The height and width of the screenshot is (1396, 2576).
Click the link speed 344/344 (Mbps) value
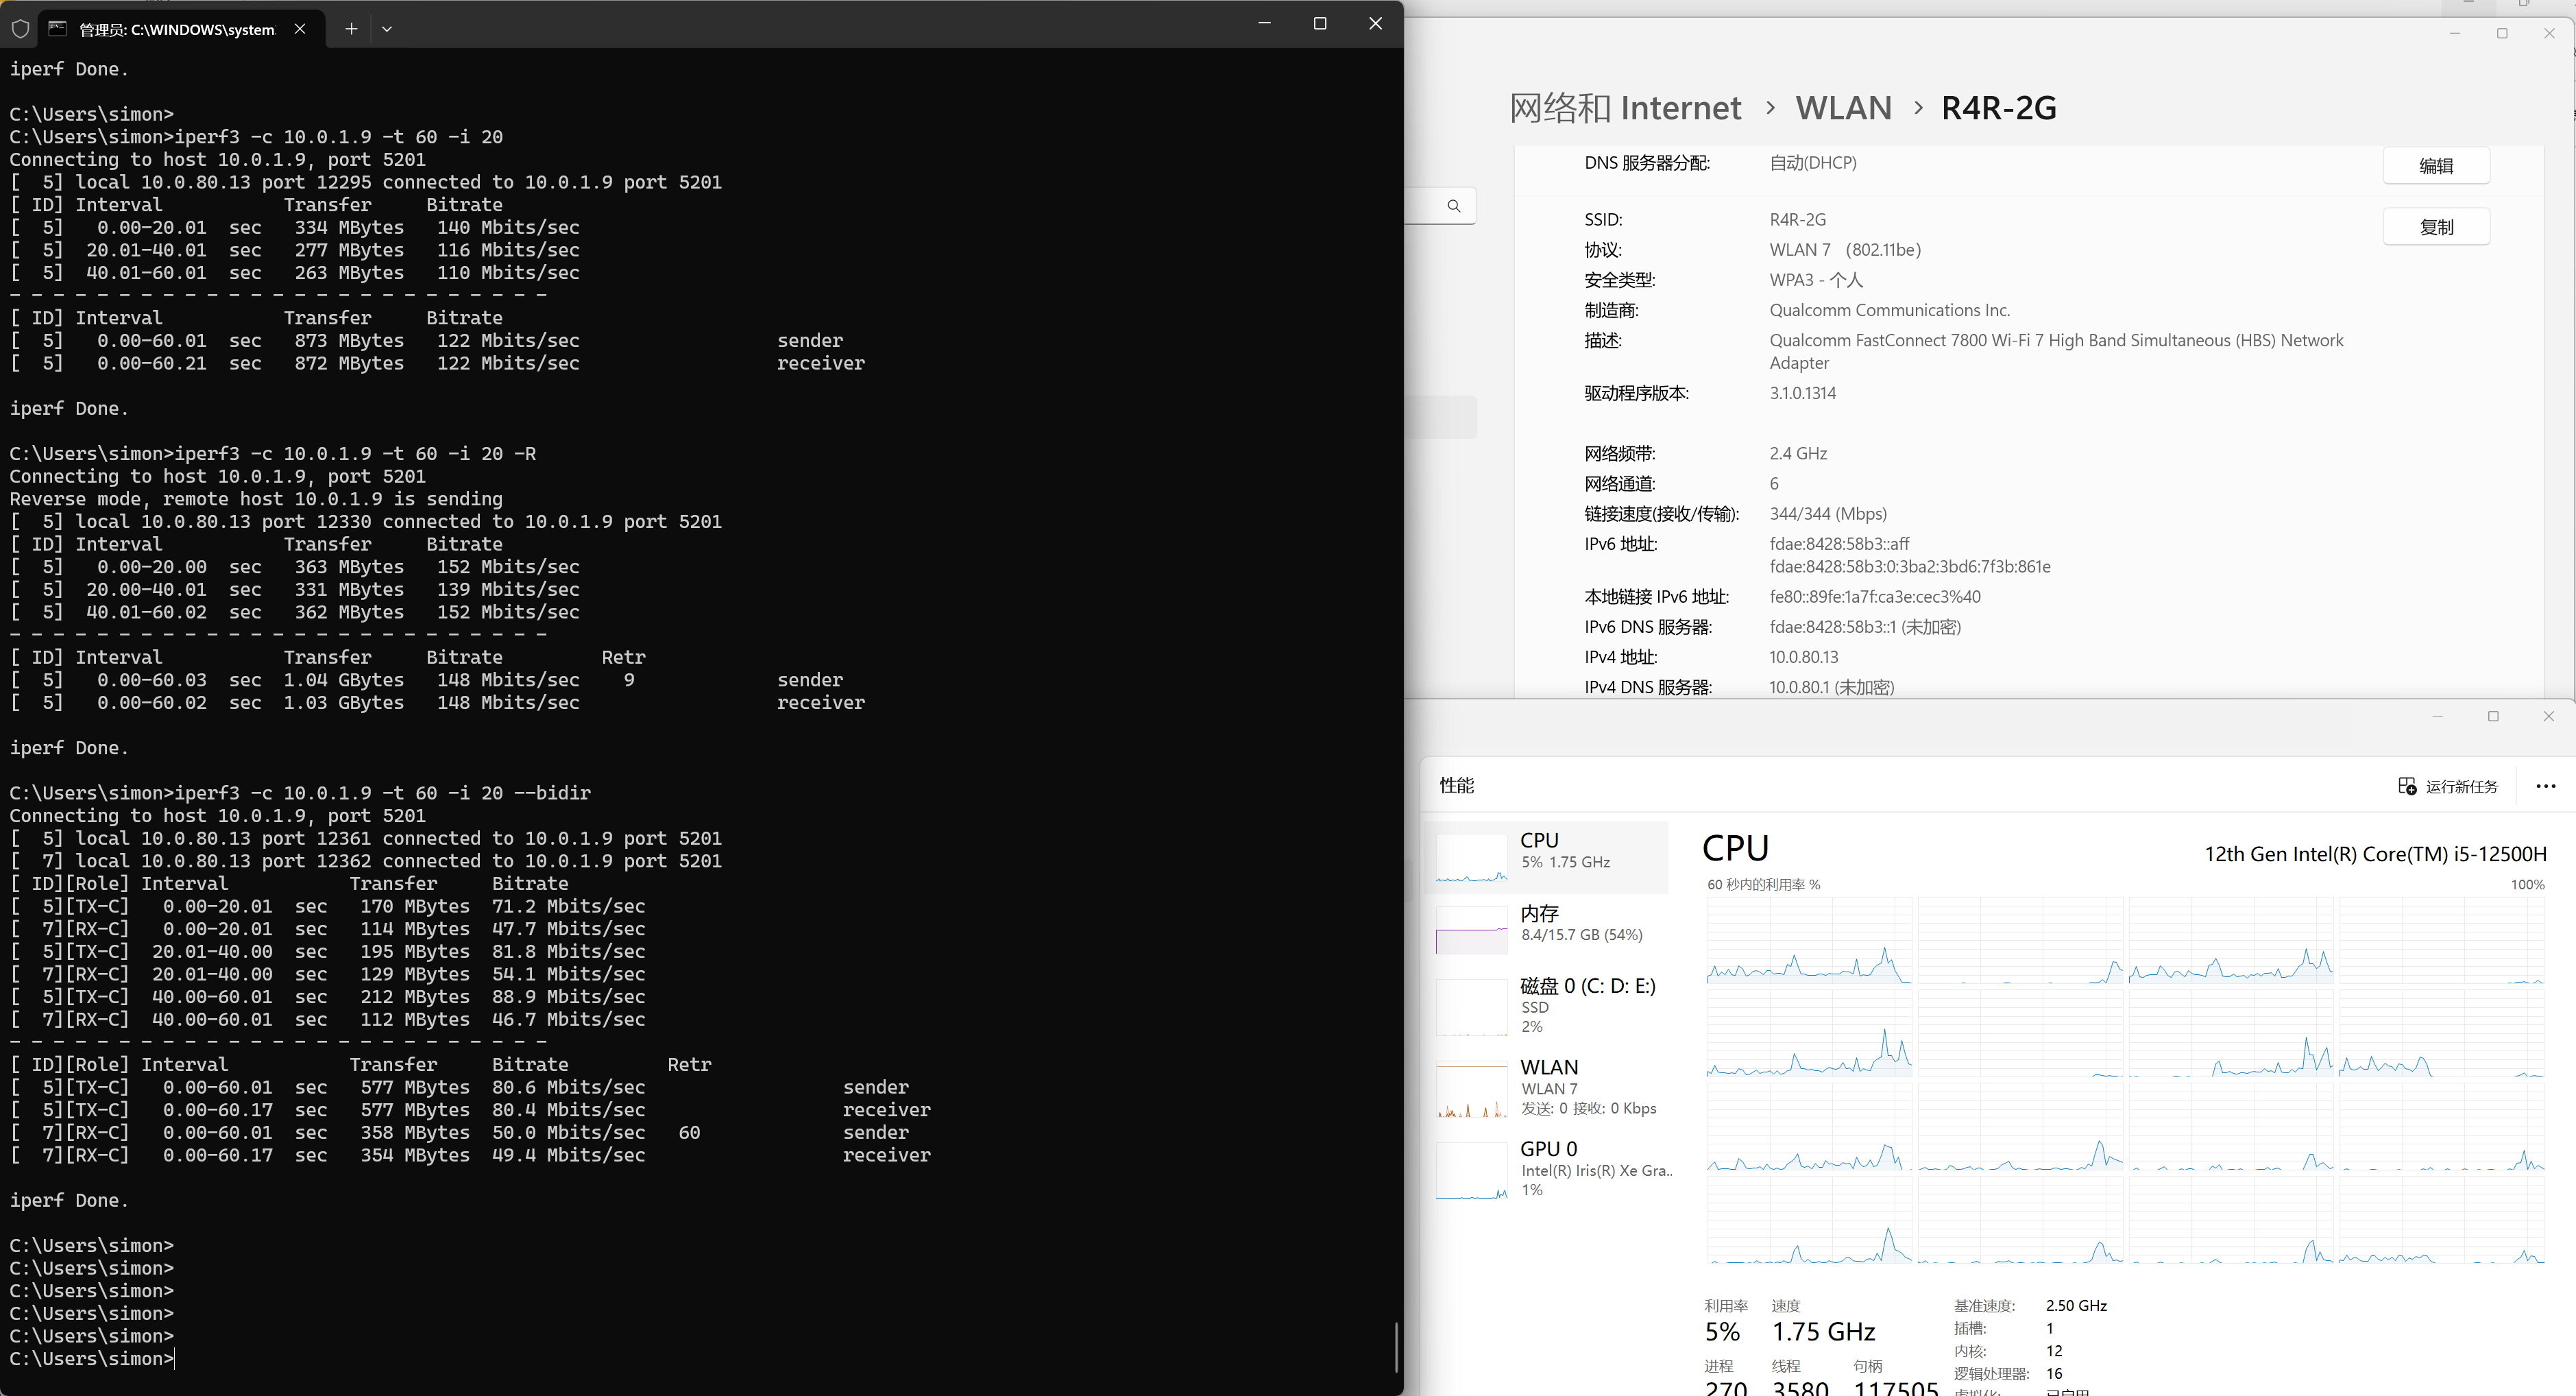coord(1828,514)
